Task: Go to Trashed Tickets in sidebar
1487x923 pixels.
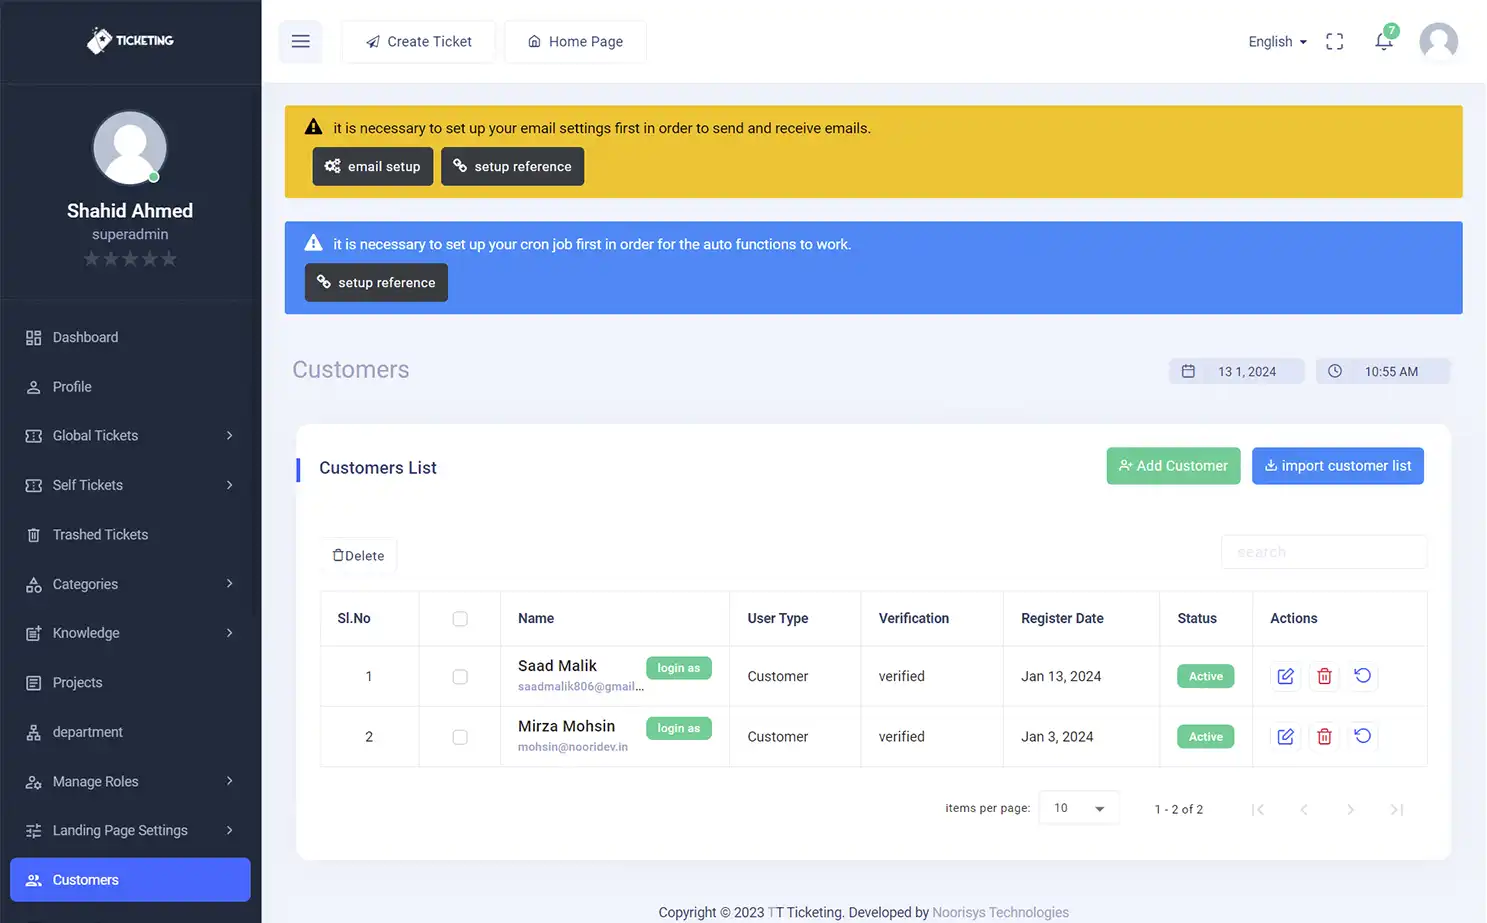Action: (x=100, y=535)
